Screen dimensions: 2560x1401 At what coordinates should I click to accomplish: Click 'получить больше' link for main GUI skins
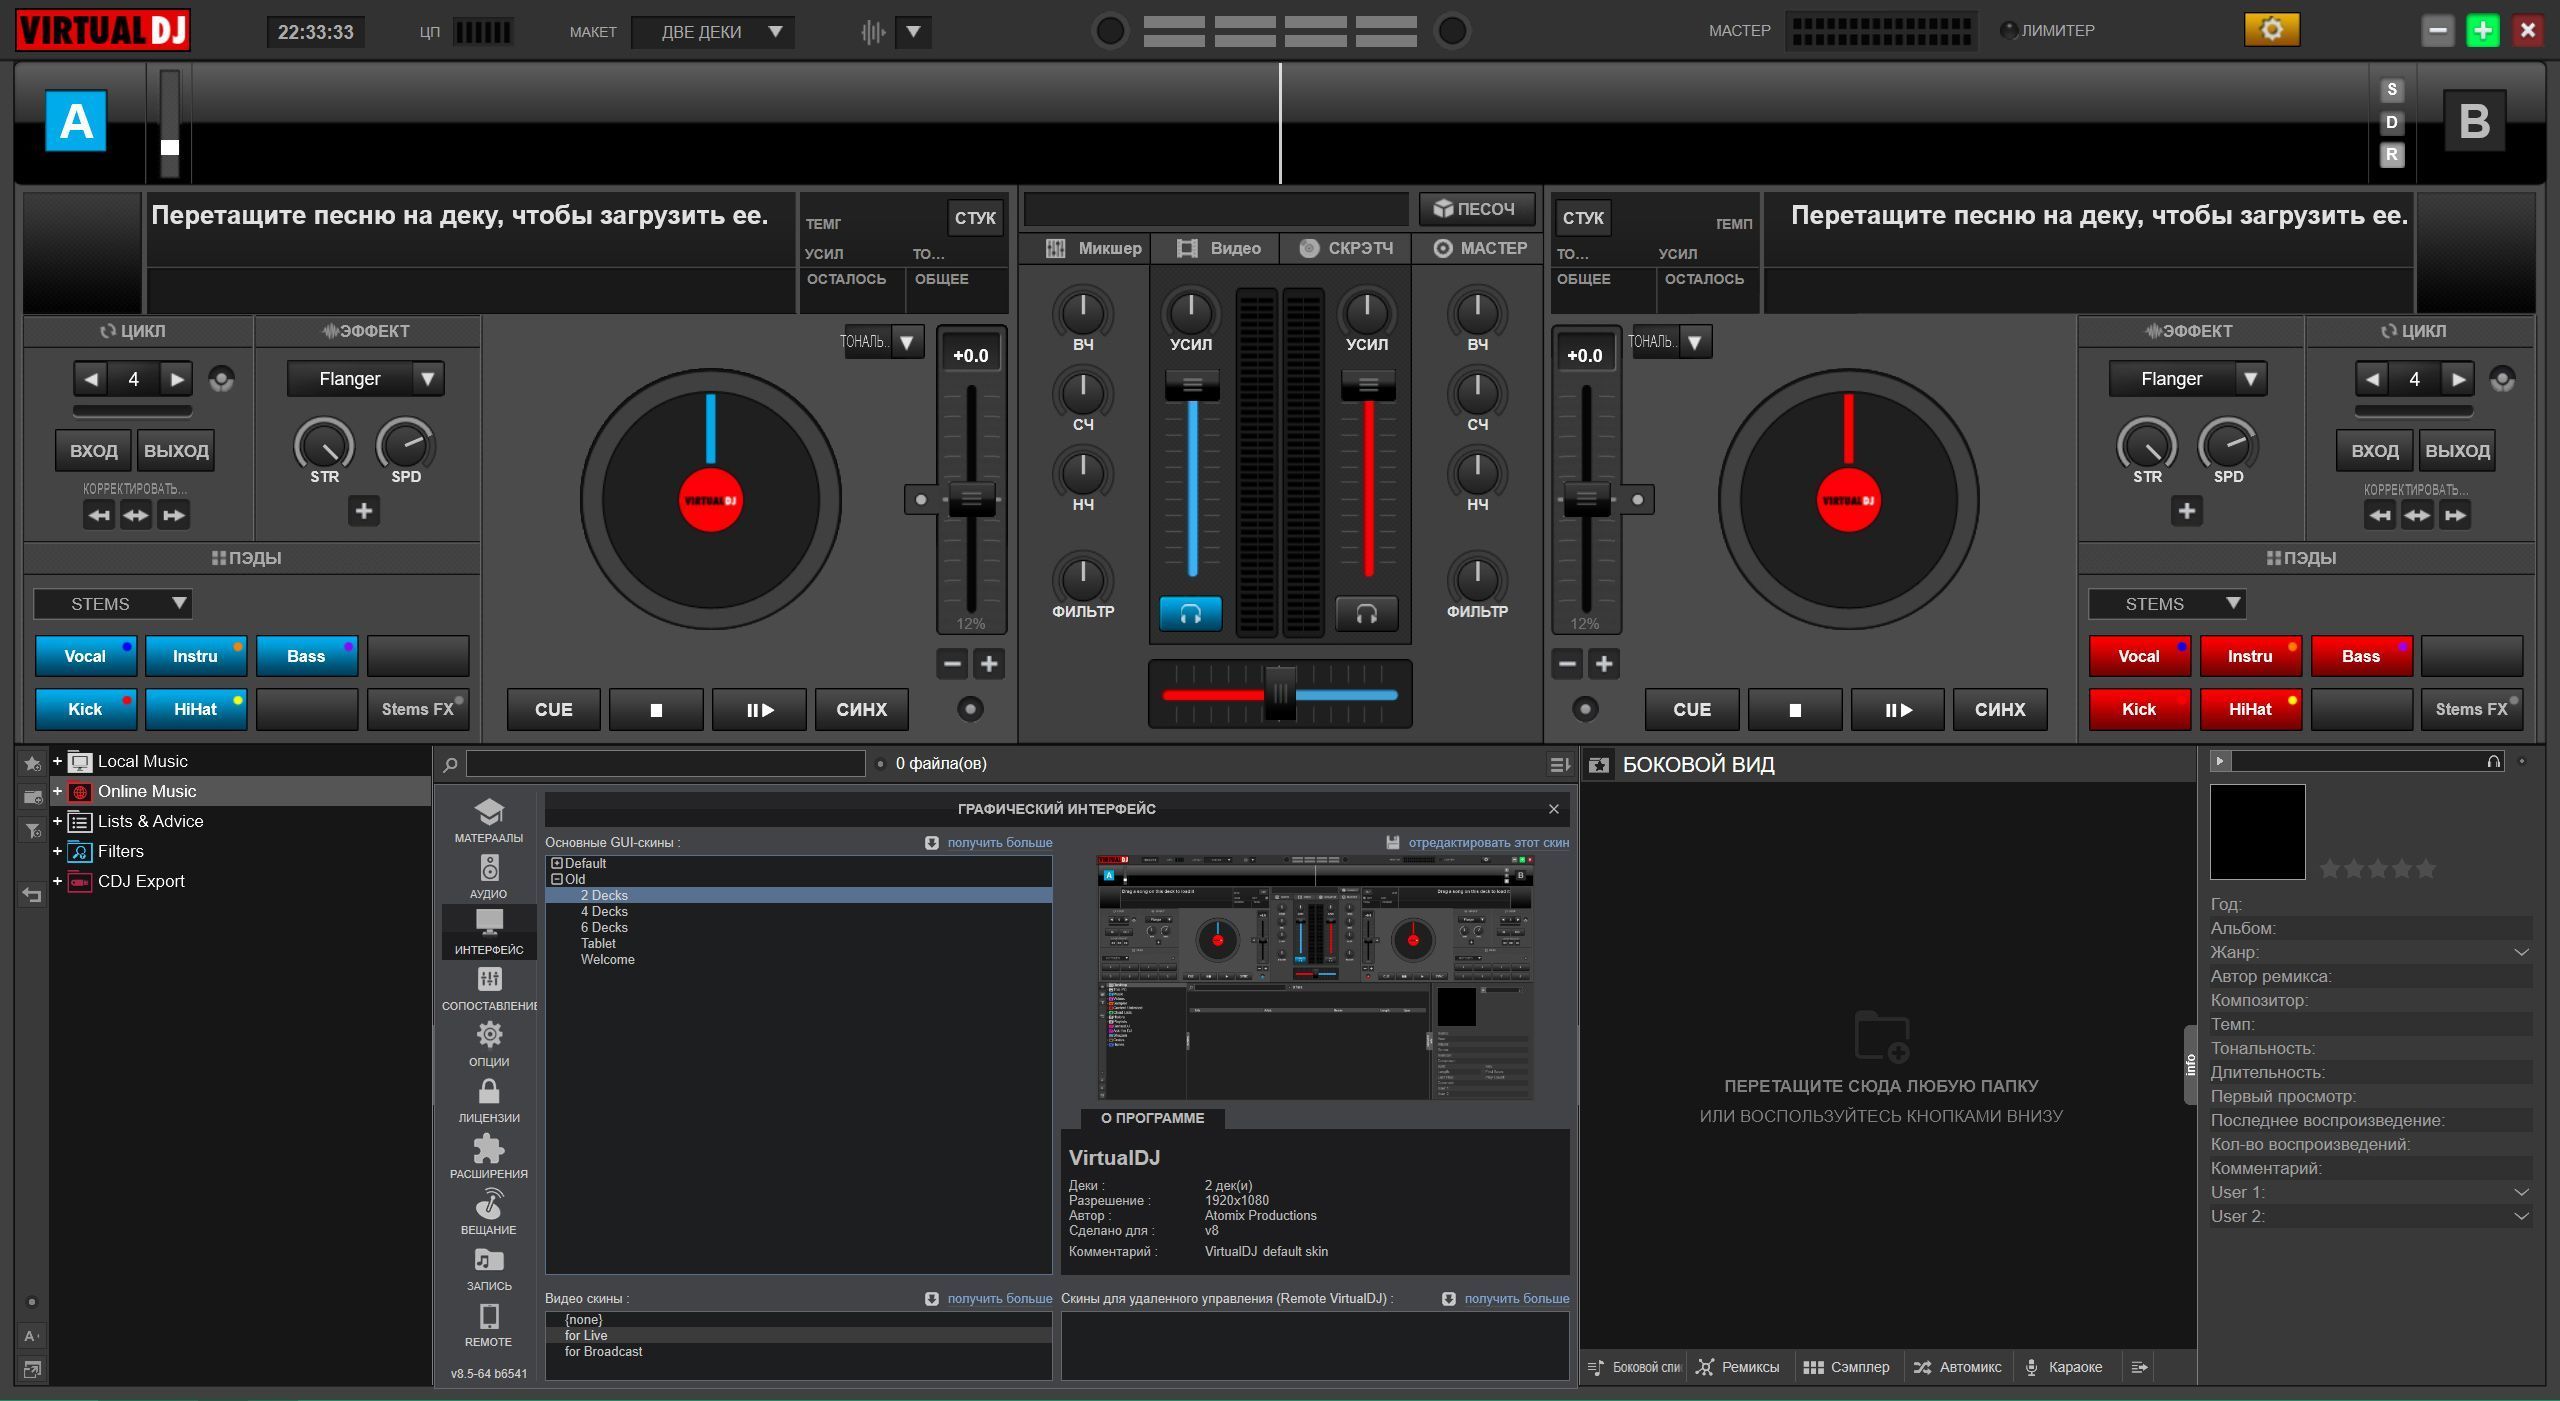(1000, 842)
